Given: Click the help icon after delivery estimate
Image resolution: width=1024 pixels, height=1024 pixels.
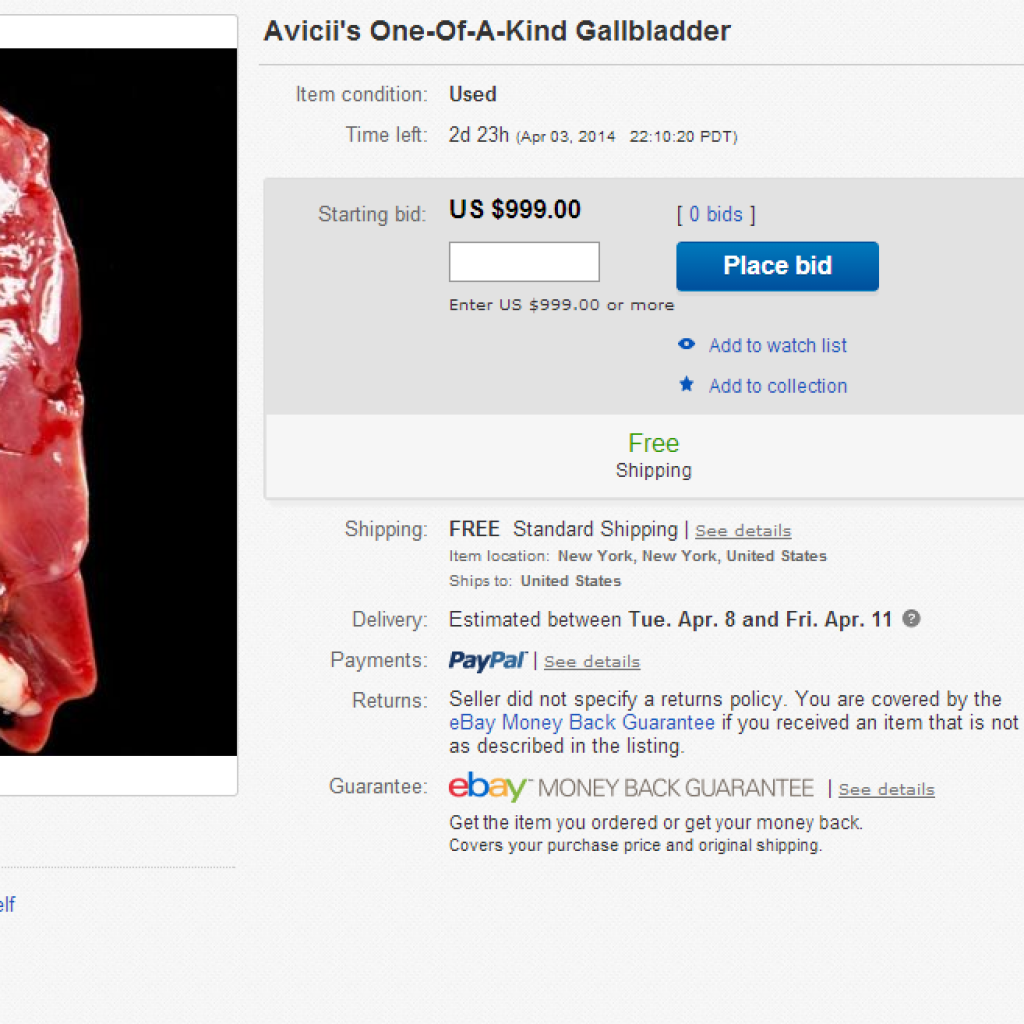Looking at the screenshot, I should 911,619.
